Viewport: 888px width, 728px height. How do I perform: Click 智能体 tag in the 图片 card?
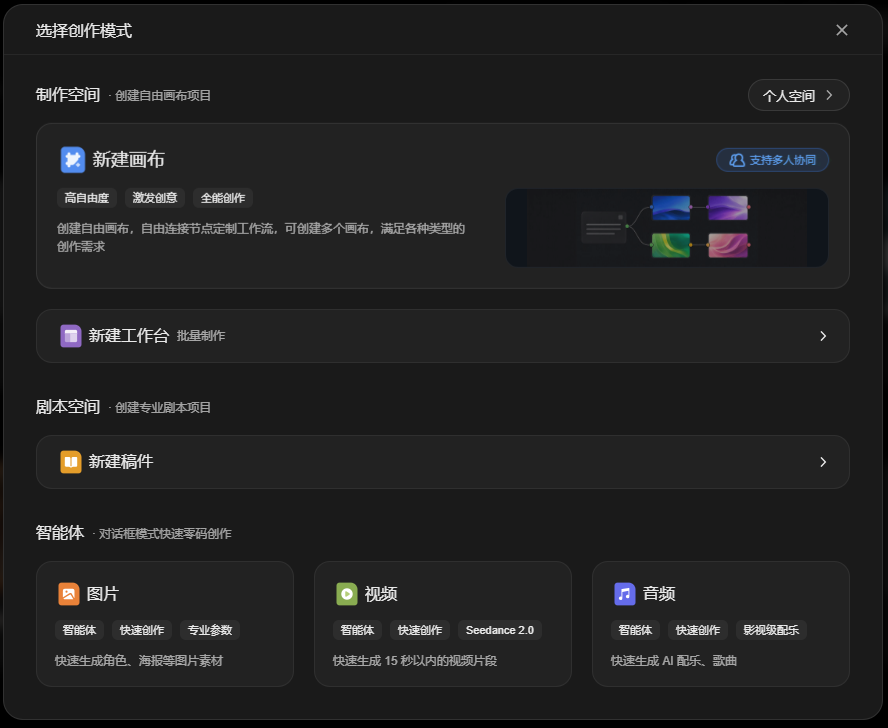[79, 630]
